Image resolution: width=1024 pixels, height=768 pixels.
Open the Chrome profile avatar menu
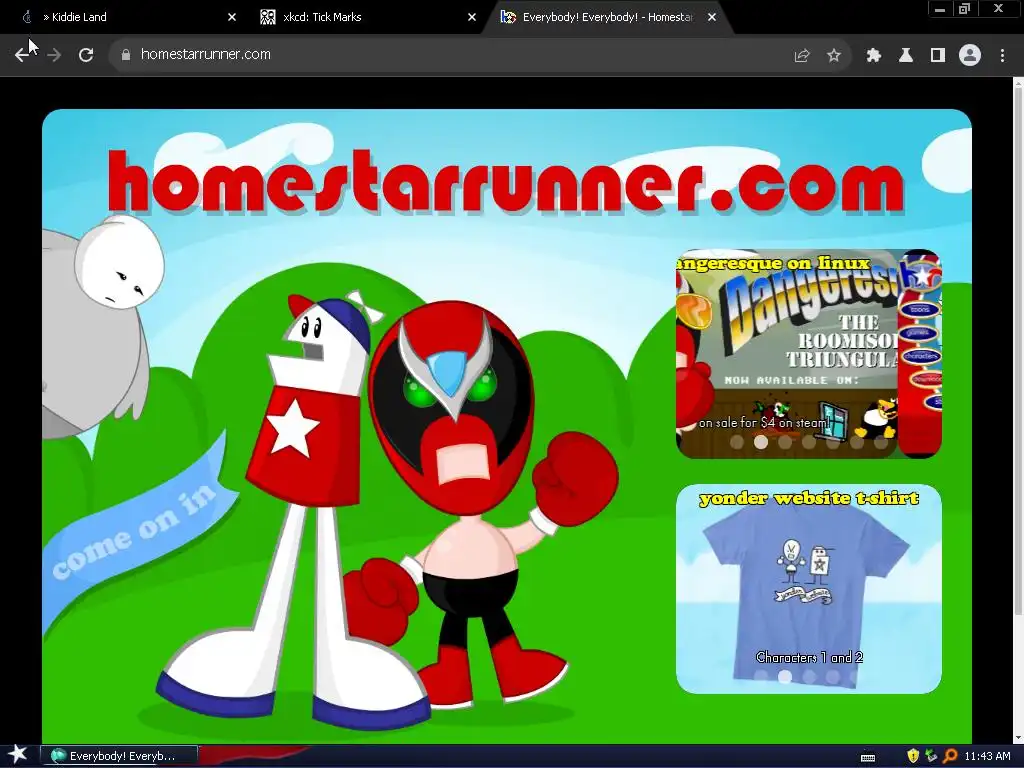(970, 56)
